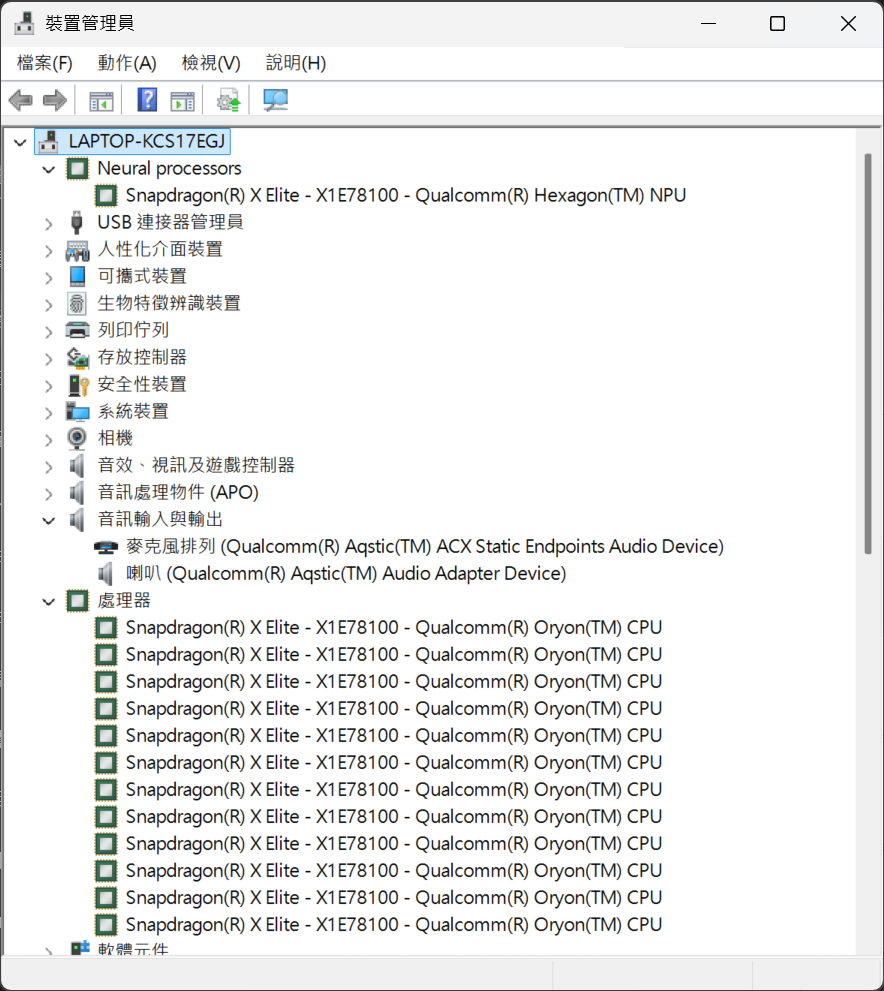Click the 人性化介面裝置 icon
Screen dimensions: 884x991
(x=77, y=250)
